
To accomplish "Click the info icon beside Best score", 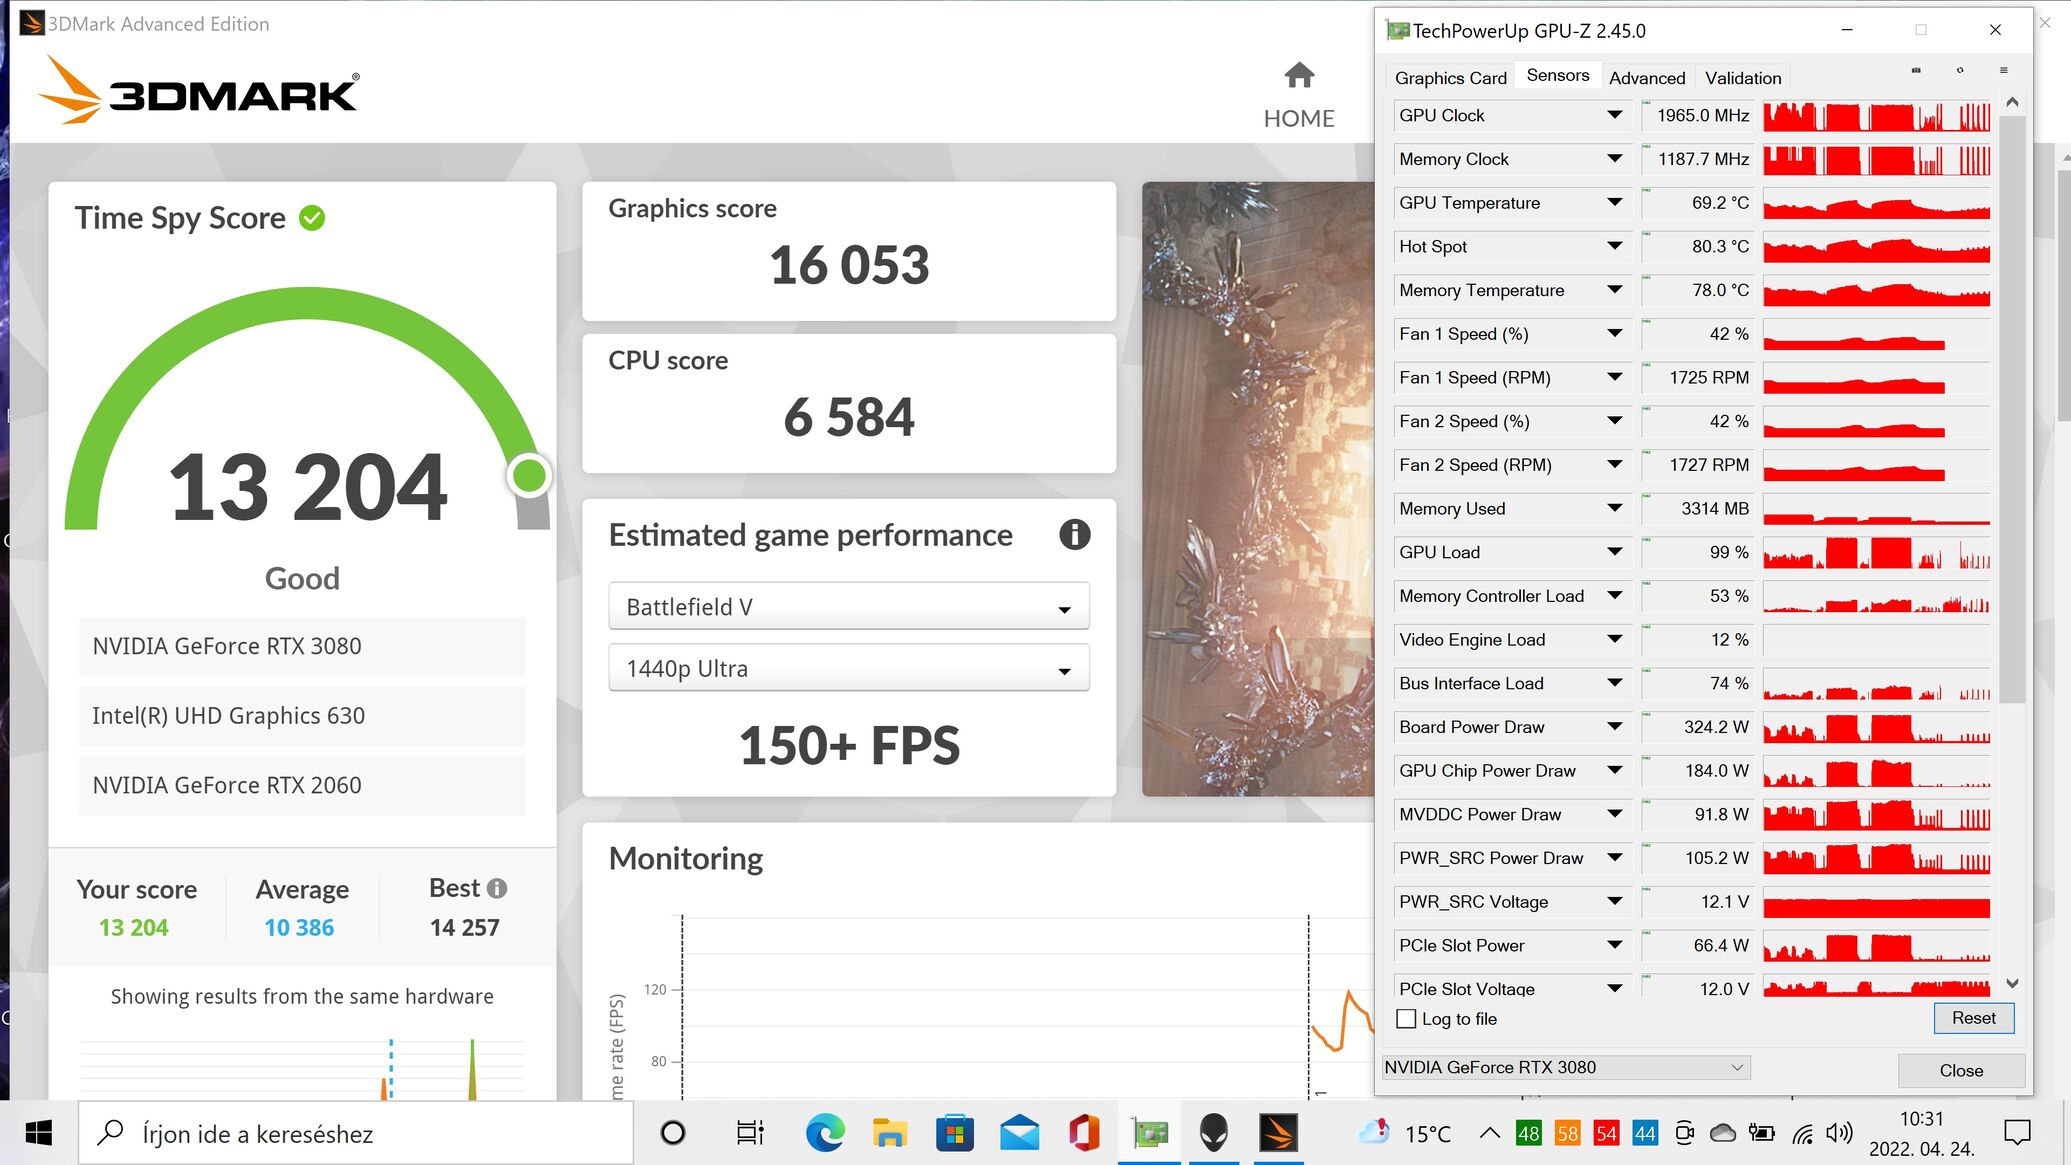I will [497, 888].
